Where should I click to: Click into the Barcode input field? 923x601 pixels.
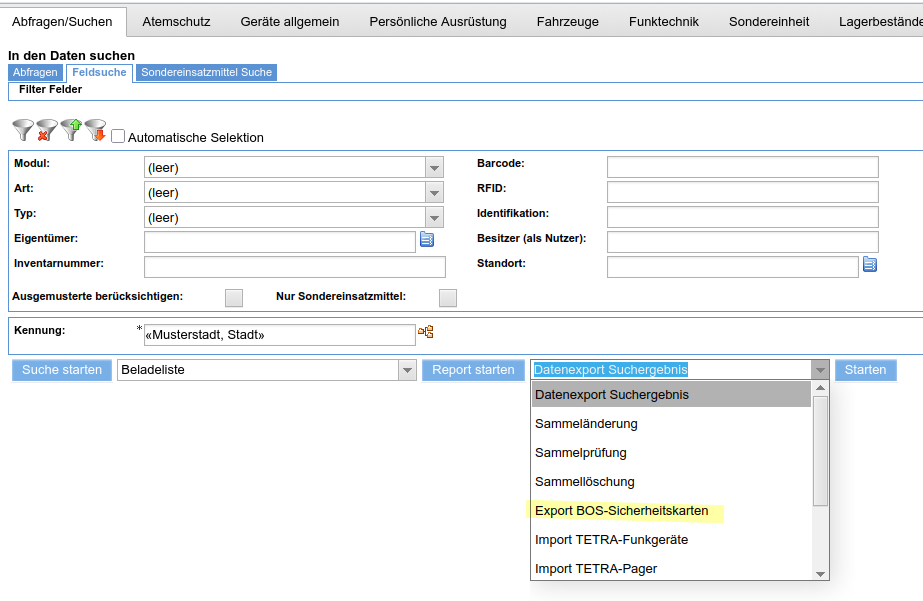[x=743, y=167]
